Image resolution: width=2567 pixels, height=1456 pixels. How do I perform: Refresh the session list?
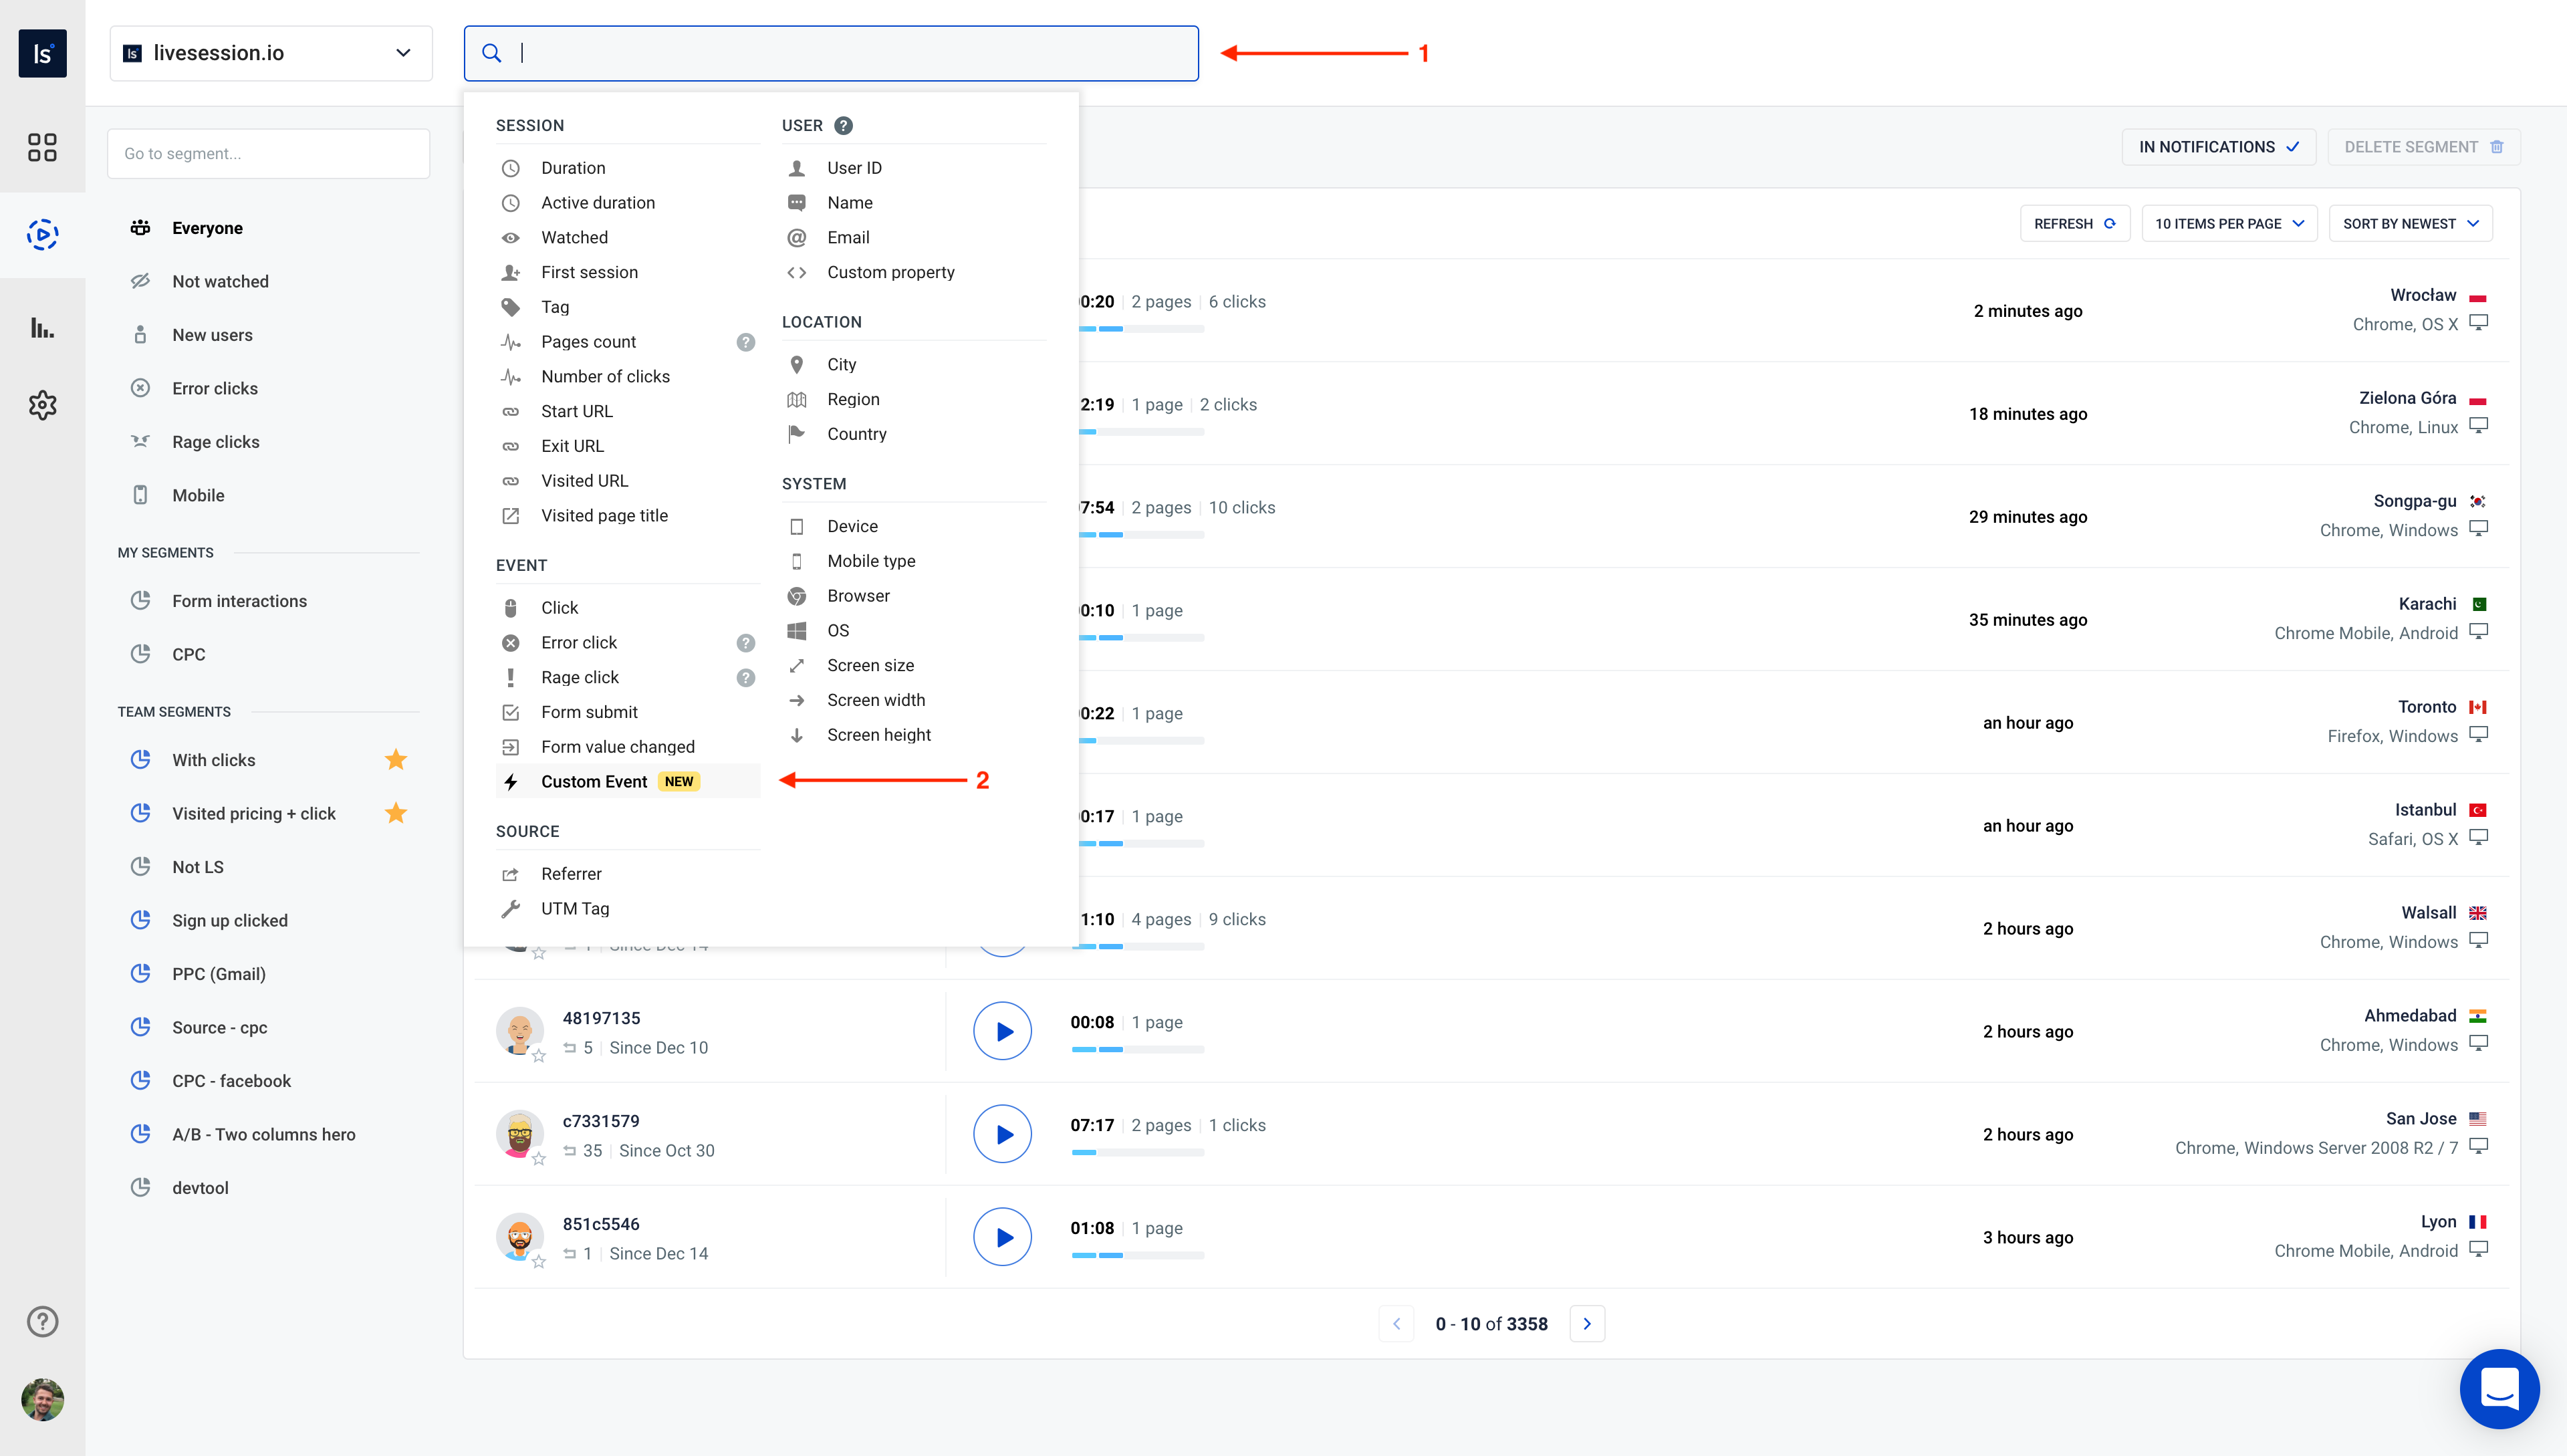click(x=2074, y=223)
